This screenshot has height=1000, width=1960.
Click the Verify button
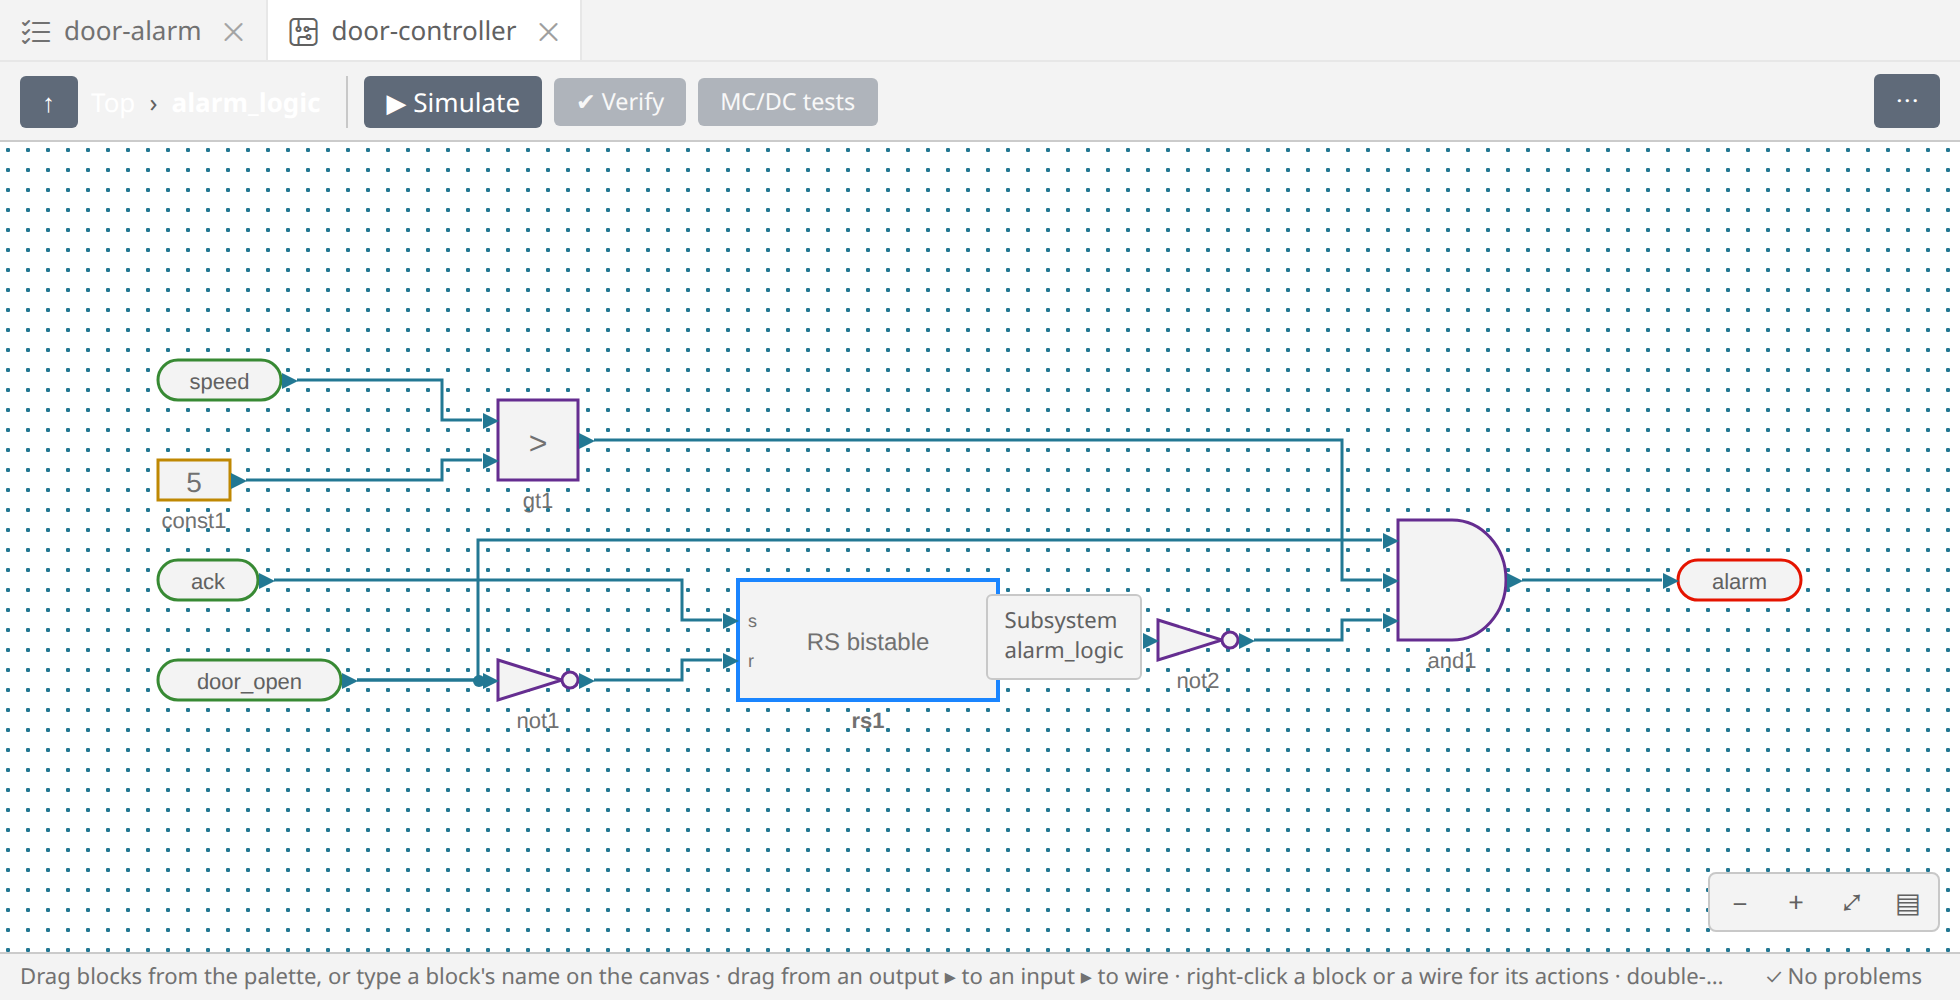pyautogui.click(x=620, y=102)
